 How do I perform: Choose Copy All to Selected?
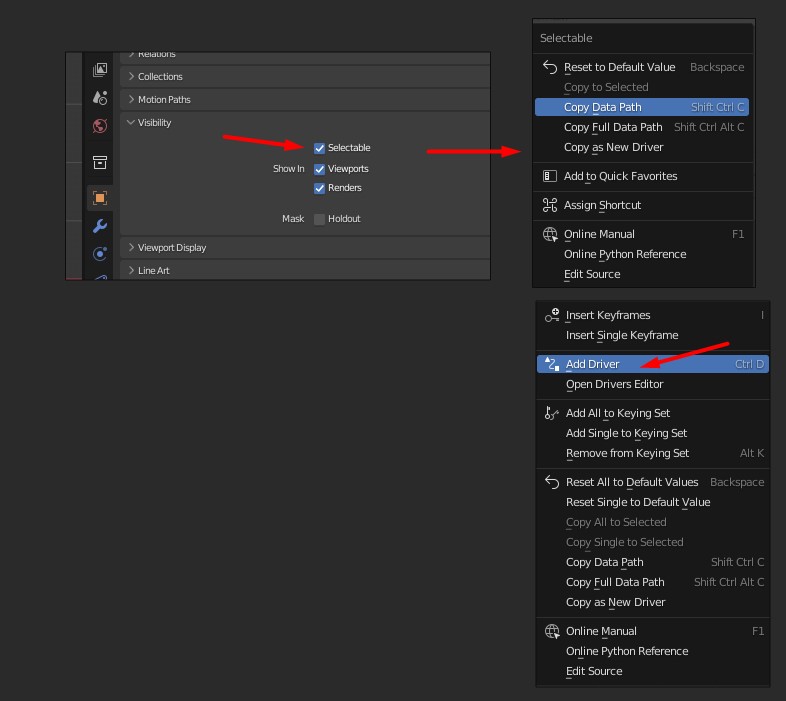pyautogui.click(x=653, y=522)
